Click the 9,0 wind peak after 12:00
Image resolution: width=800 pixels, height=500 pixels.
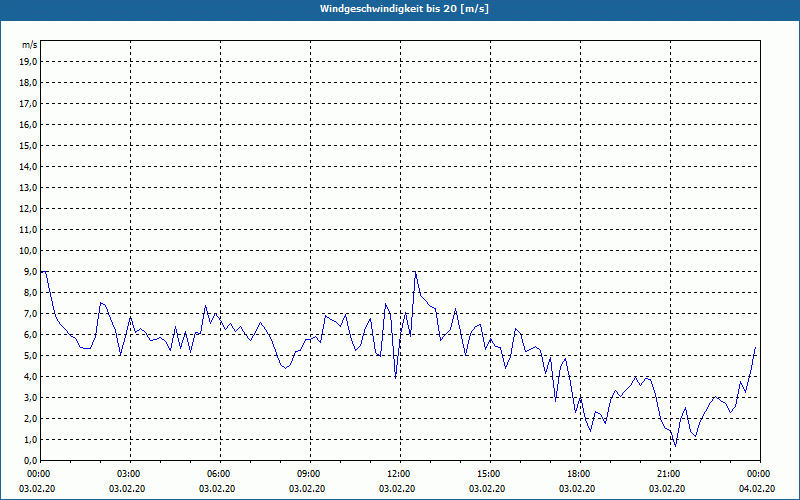pos(415,272)
